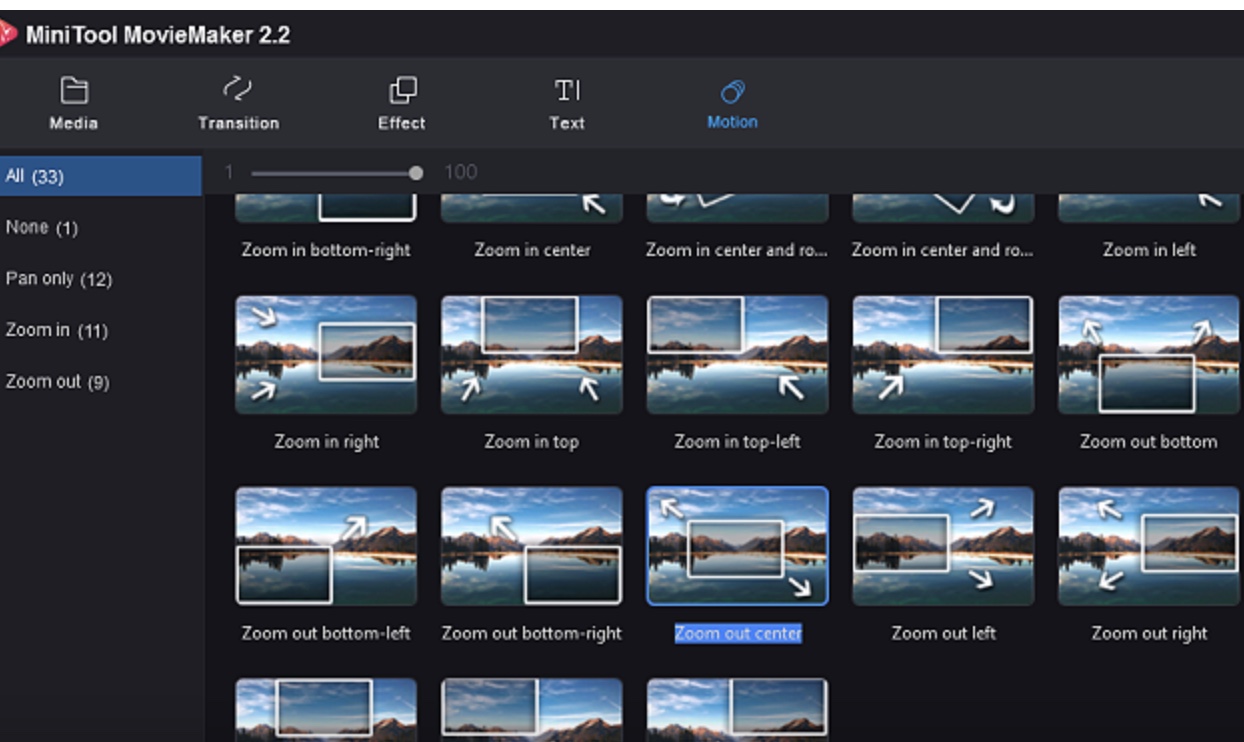Click the "Zoom in top-left" label
1244x742 pixels.
pyautogui.click(x=738, y=442)
